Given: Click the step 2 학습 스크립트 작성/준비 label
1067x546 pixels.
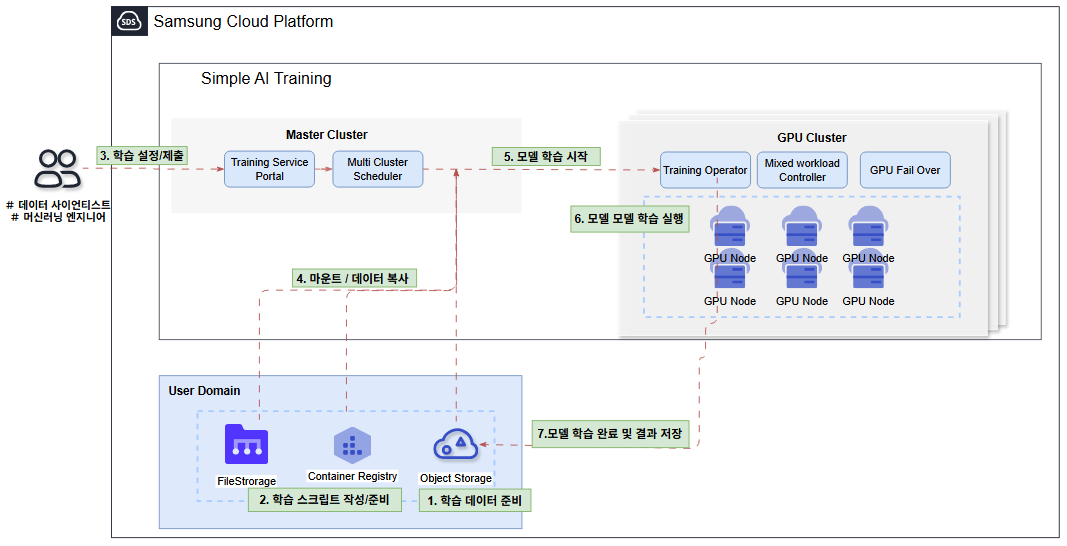Looking at the screenshot, I should 325,500.
